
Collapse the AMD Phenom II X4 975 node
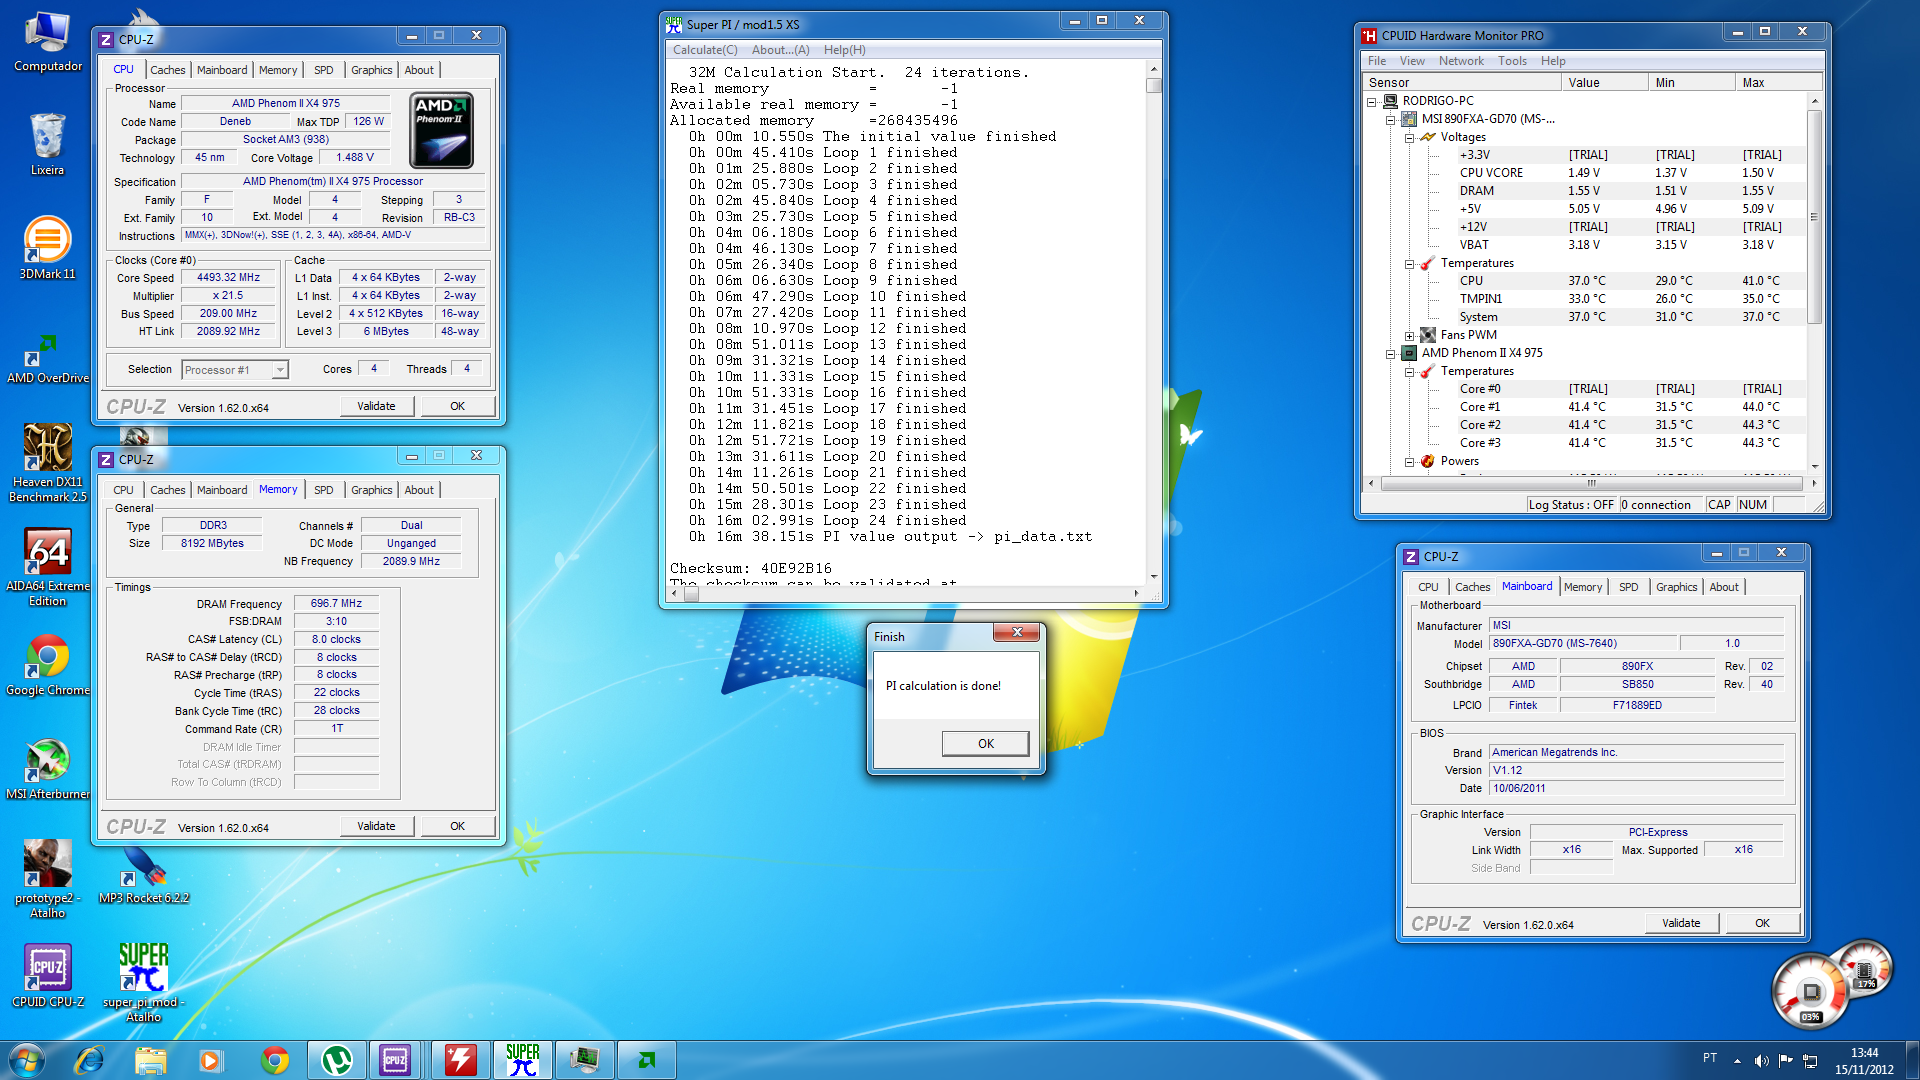click(1391, 354)
